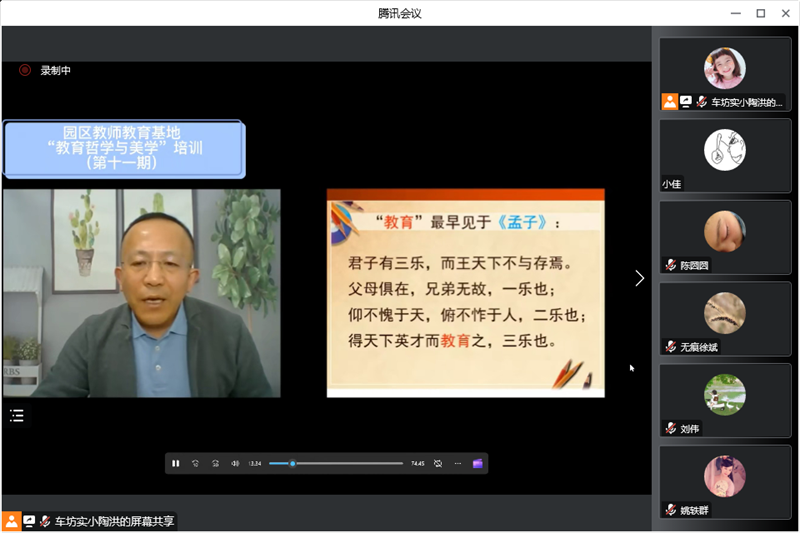
Task: Click orange host icon in top participant tile
Action: point(669,102)
